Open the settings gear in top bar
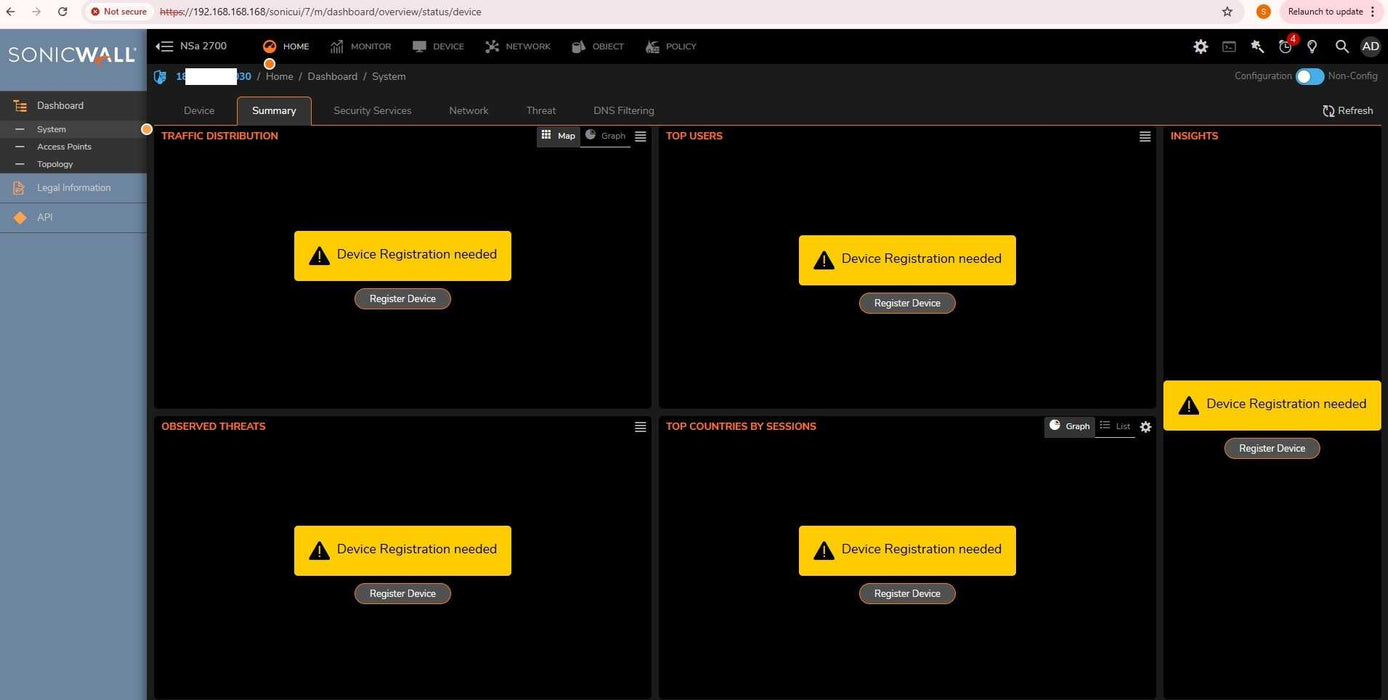 pyautogui.click(x=1200, y=47)
